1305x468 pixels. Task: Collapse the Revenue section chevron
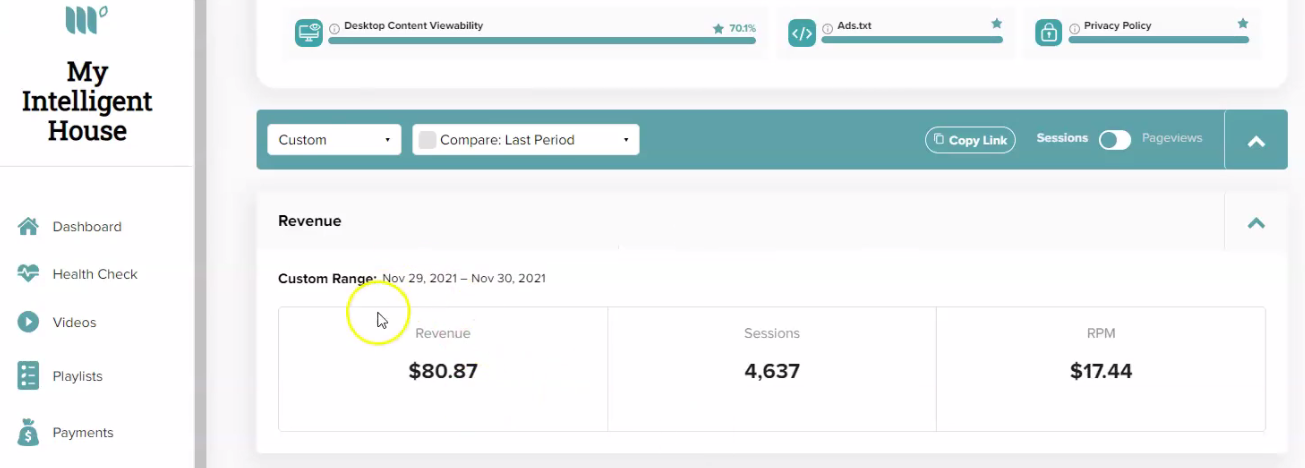[1256, 222]
